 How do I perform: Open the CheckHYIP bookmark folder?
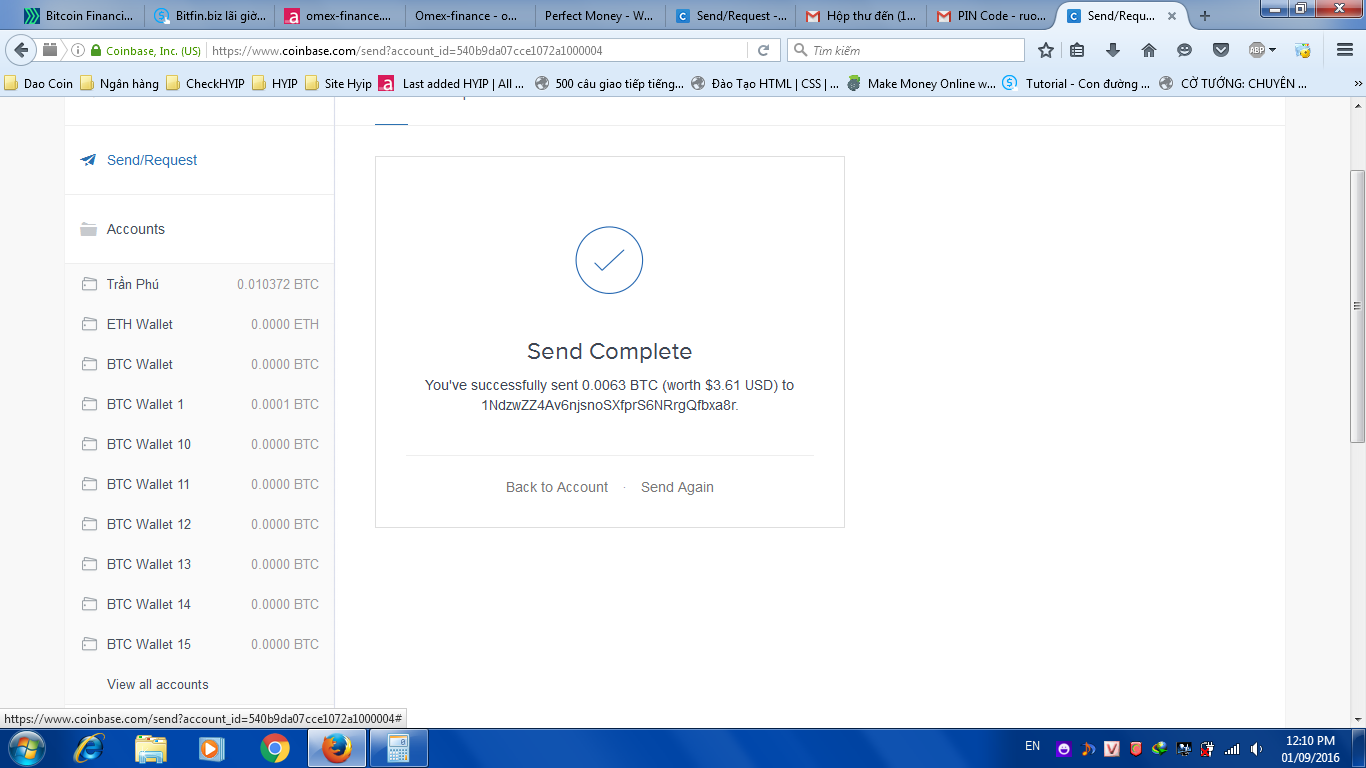click(x=205, y=84)
